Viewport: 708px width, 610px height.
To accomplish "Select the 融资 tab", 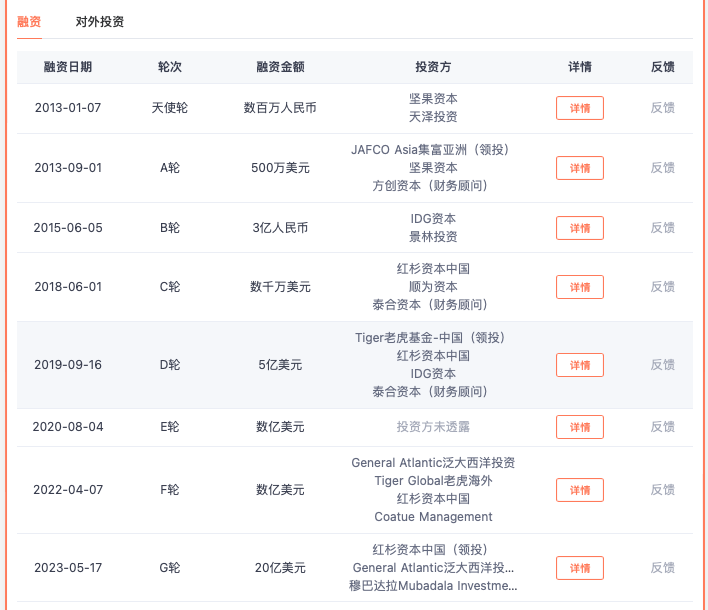I will (x=29, y=21).
